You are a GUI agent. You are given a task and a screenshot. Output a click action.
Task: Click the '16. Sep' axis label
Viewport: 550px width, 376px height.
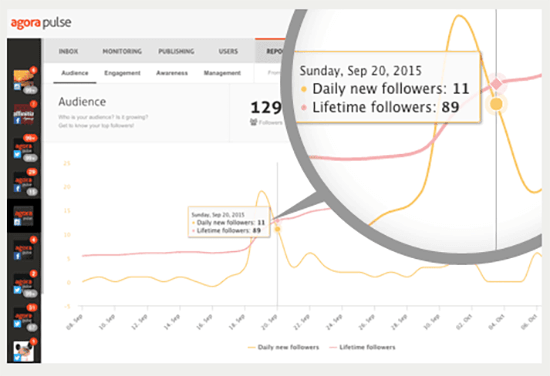204,322
